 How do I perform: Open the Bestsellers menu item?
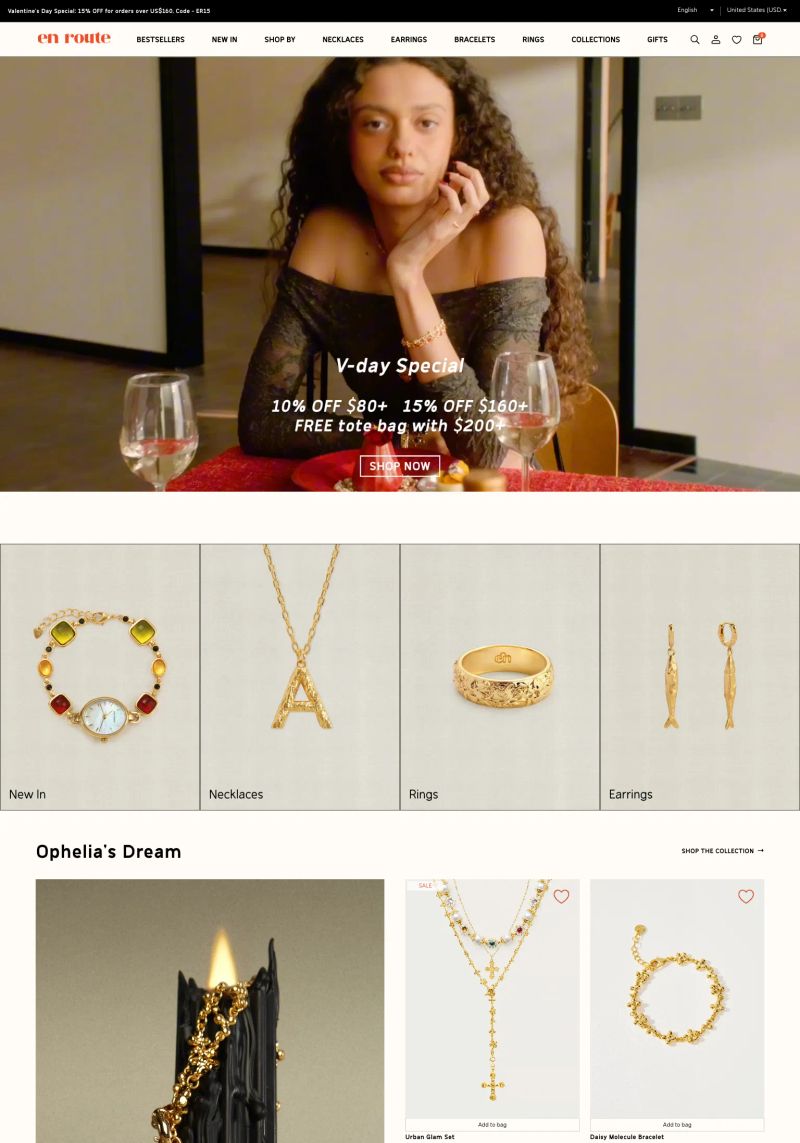[x=160, y=39]
